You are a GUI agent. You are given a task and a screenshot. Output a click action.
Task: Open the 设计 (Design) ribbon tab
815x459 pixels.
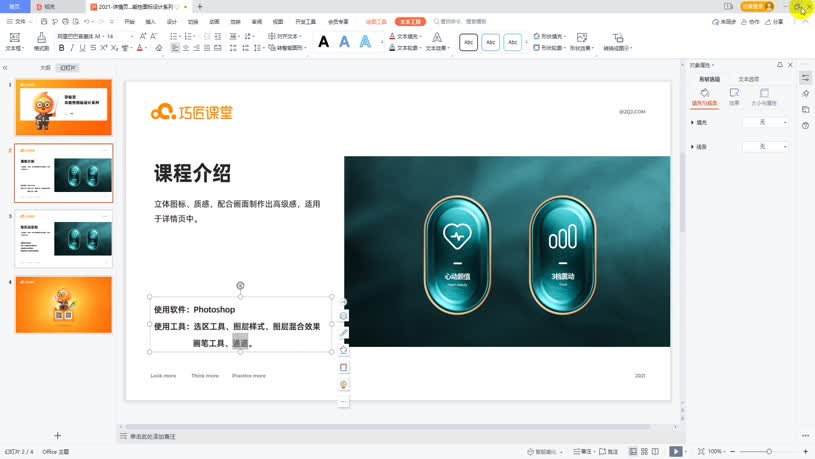(172, 22)
